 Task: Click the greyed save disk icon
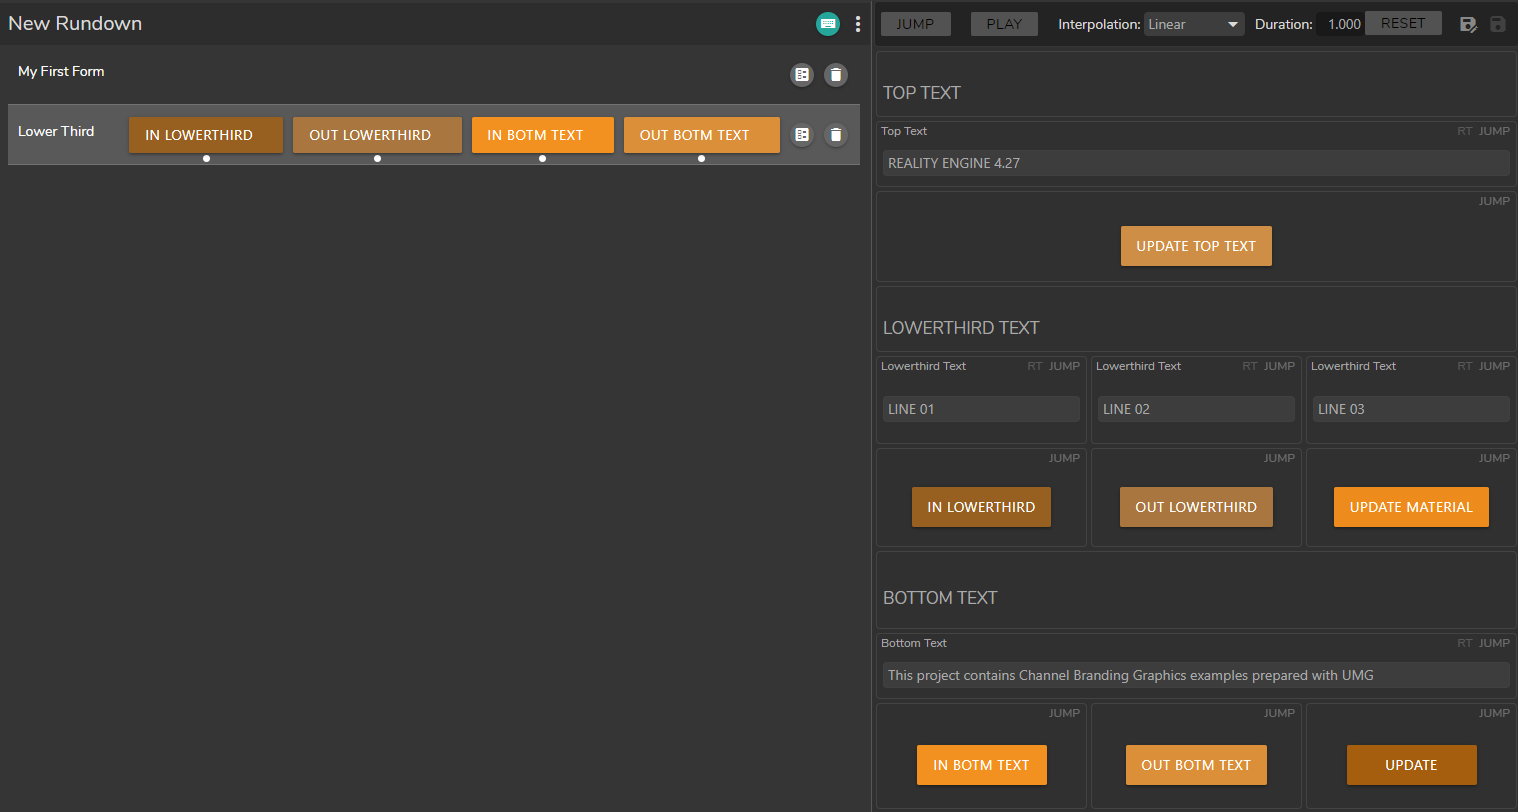pos(1497,24)
